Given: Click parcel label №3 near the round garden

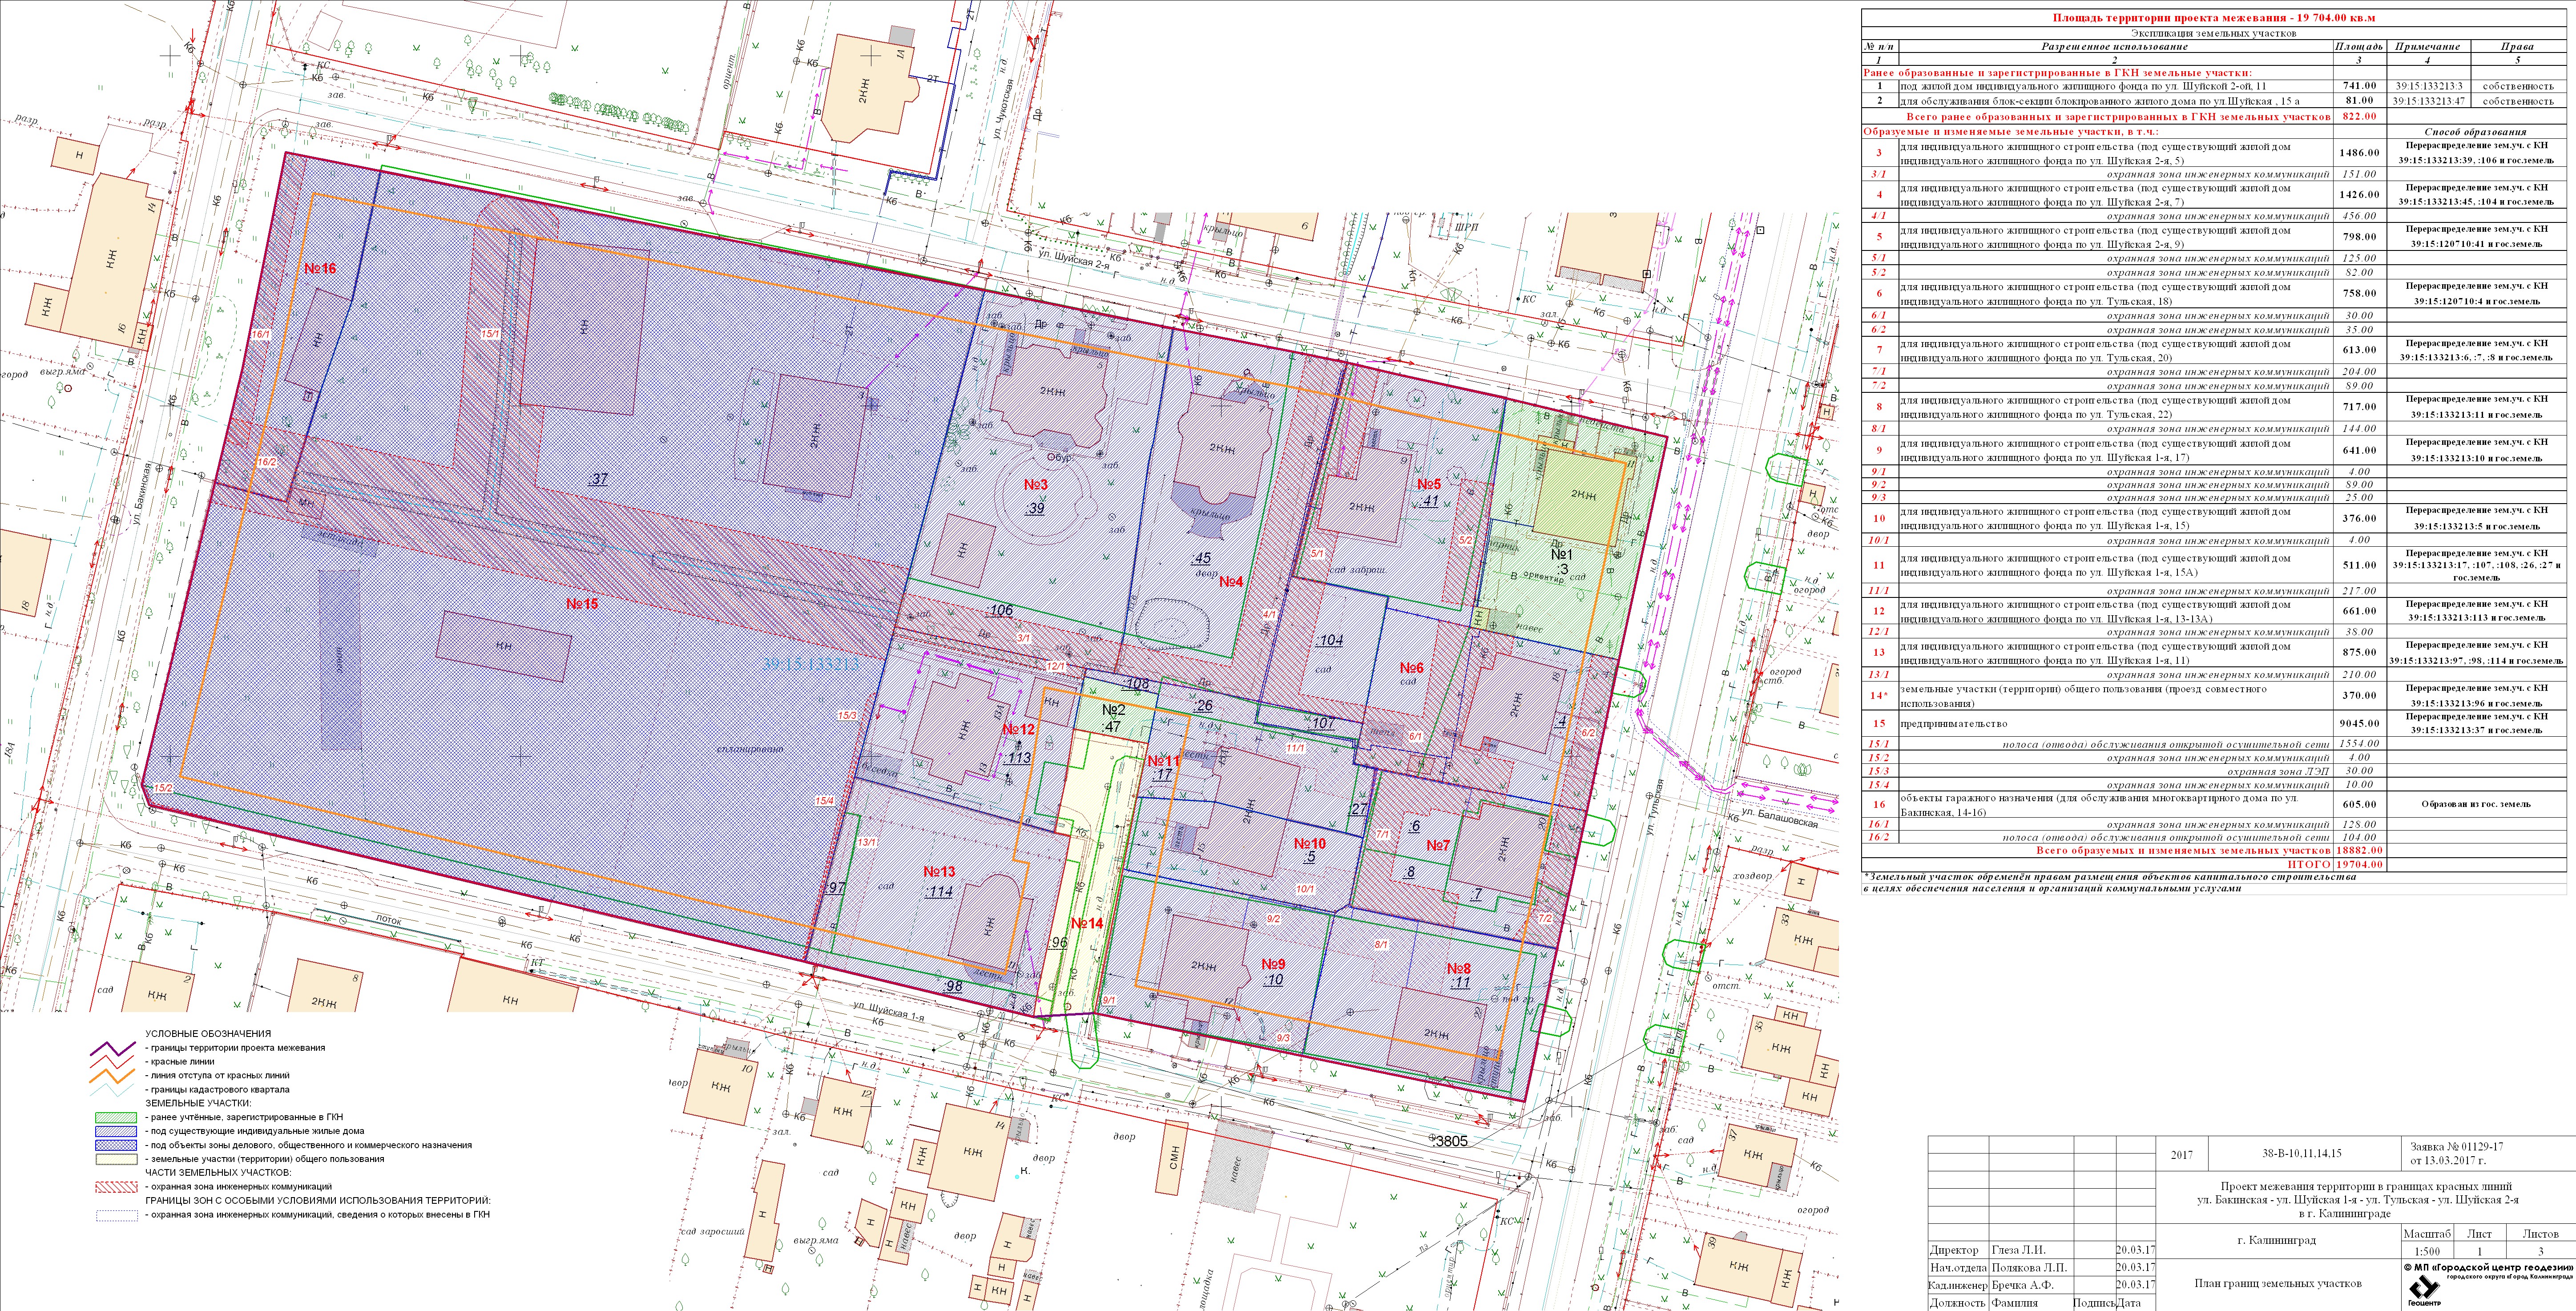Looking at the screenshot, I should click(1035, 485).
